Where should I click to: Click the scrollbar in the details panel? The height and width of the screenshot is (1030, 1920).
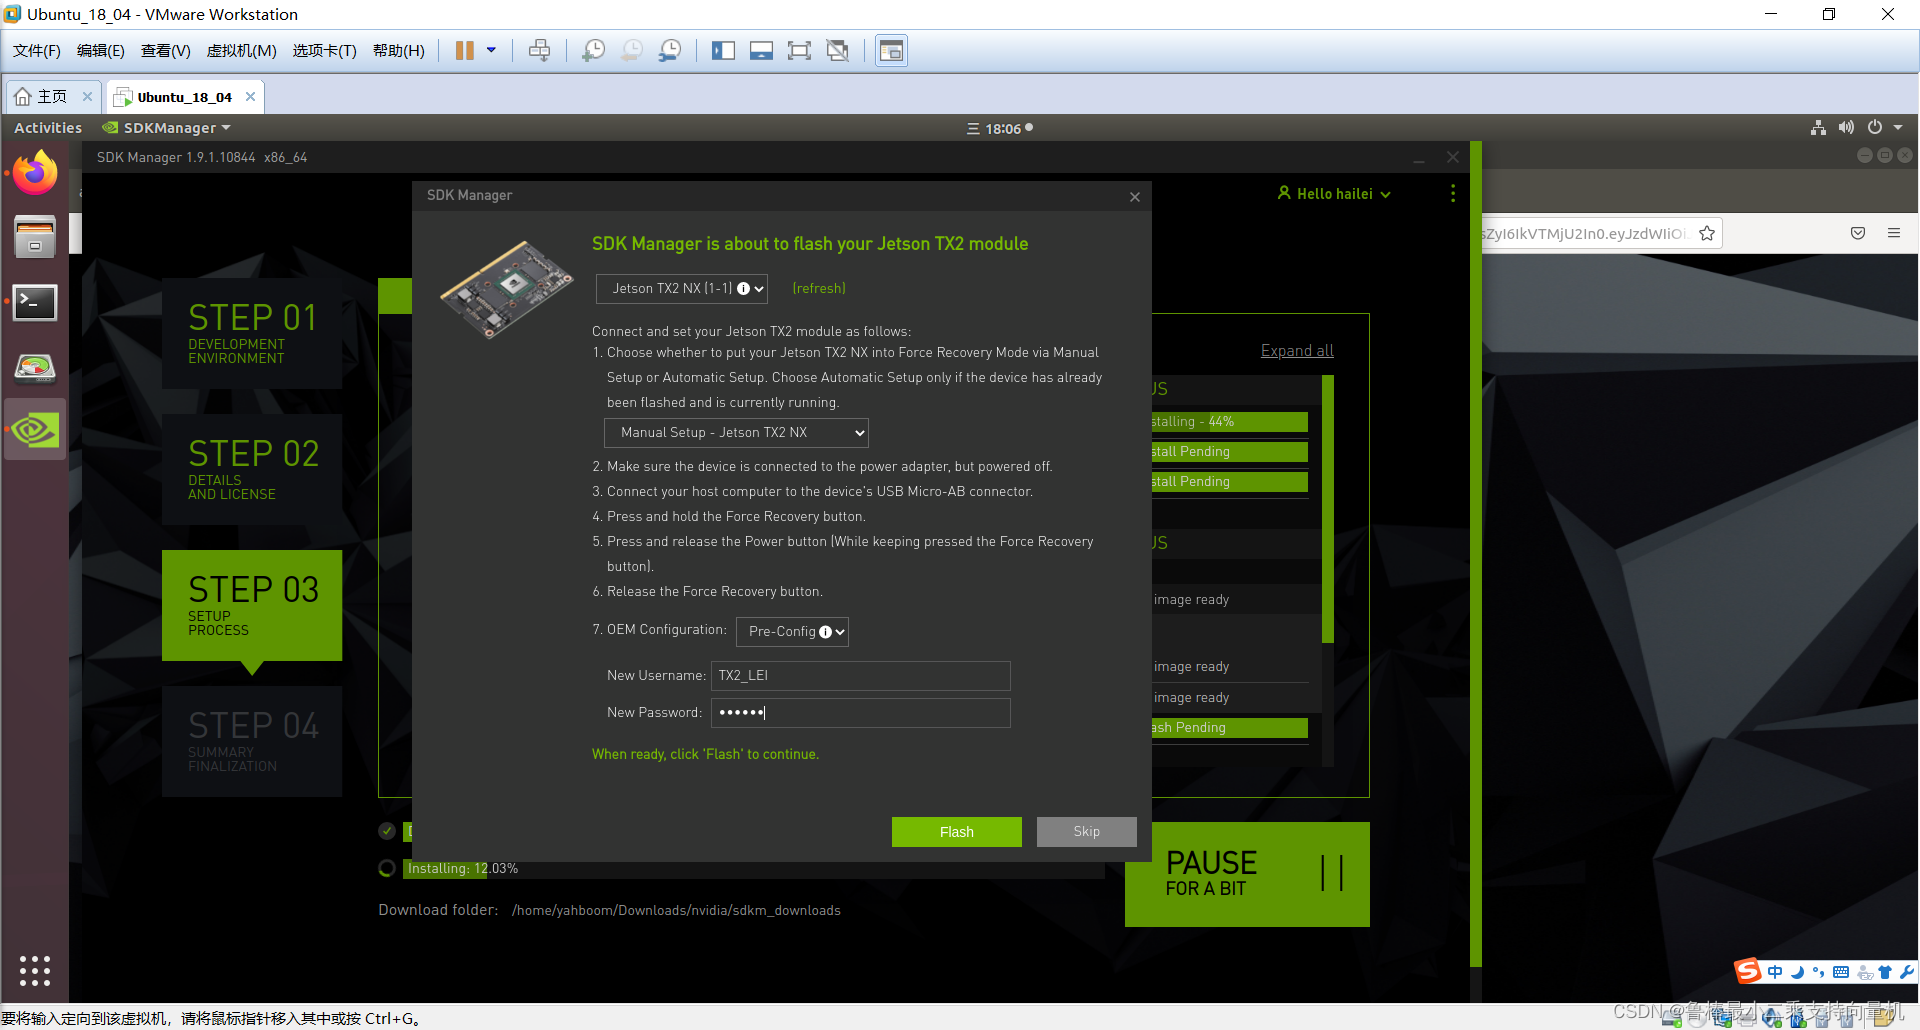1328,510
